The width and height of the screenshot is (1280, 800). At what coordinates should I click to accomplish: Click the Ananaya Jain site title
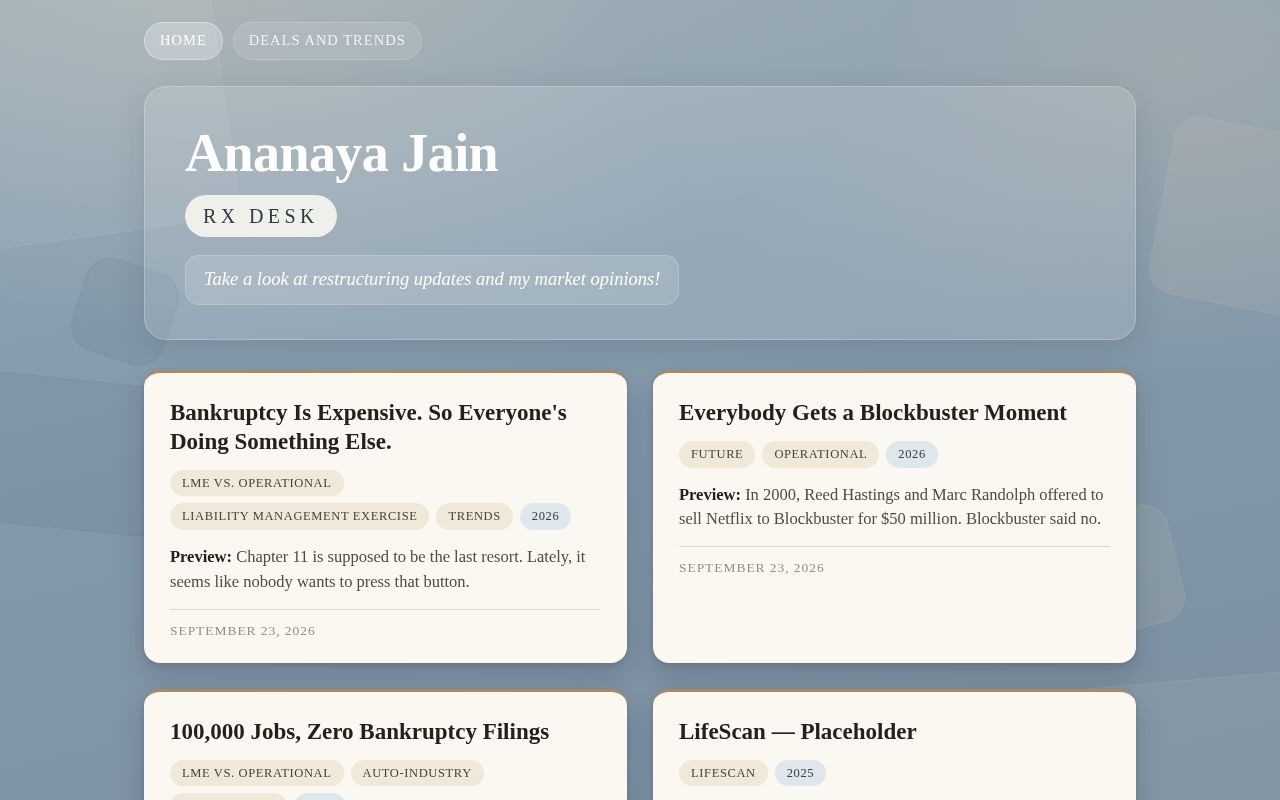point(341,153)
